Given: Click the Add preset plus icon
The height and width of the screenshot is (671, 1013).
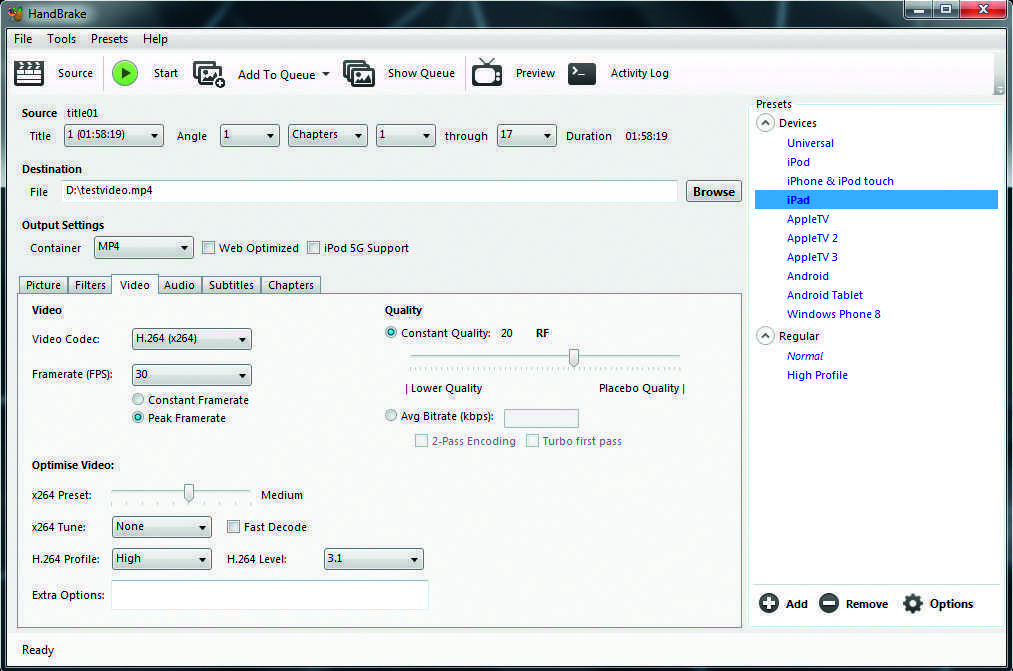Looking at the screenshot, I should pos(769,603).
